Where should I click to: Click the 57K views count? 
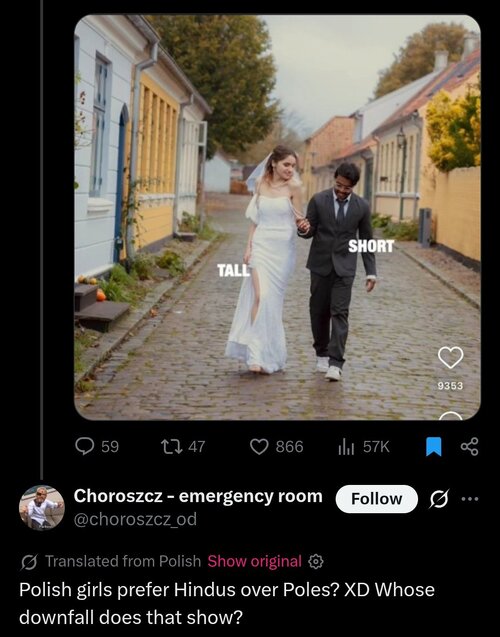point(376,447)
